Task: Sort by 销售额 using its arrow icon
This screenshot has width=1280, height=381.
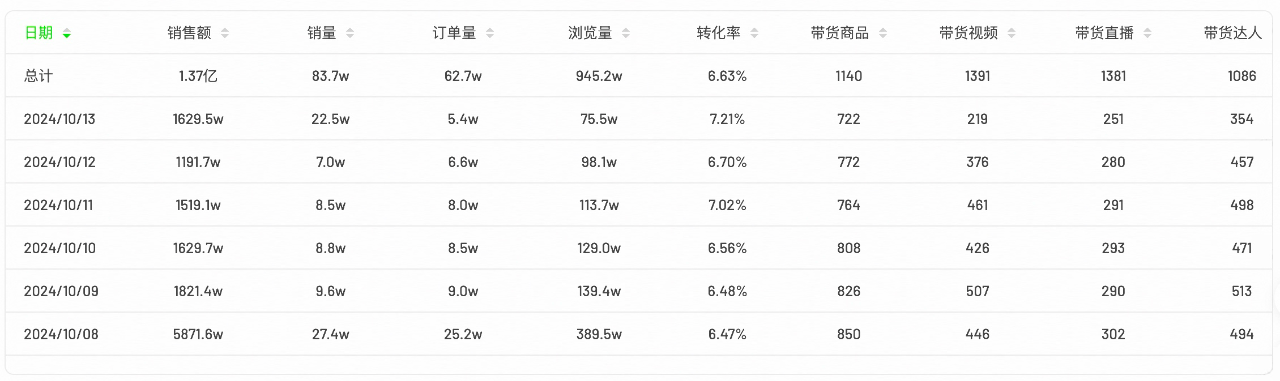Action: click(225, 34)
